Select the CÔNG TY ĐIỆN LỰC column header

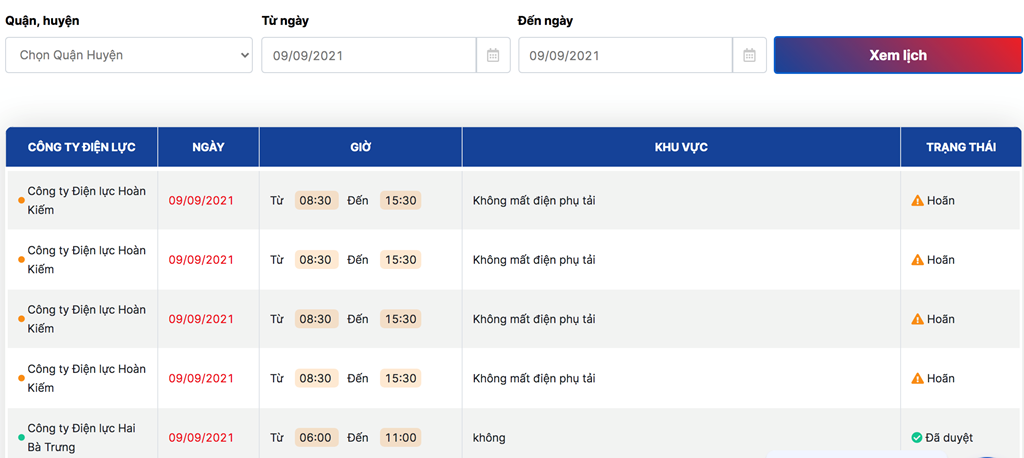tap(82, 147)
